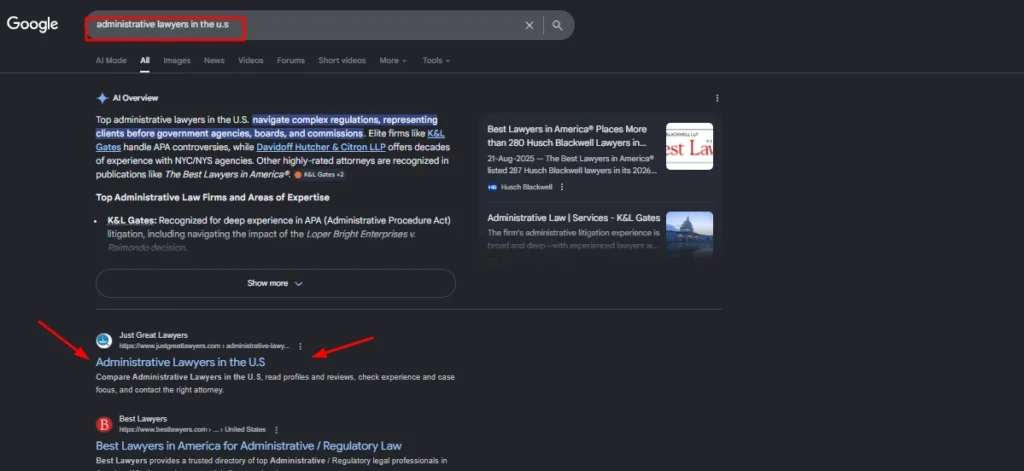Click the Capitol building thumbnail

tap(690, 235)
